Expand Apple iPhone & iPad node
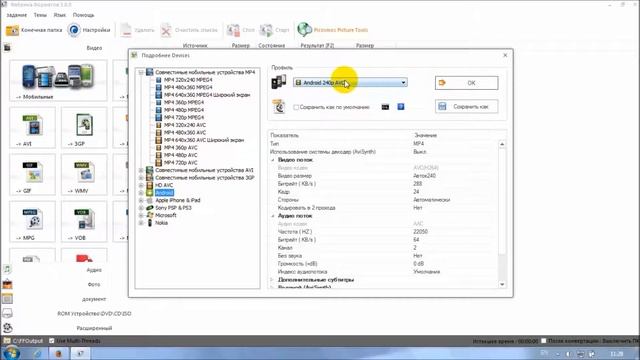This screenshot has height=360, width=640. 141,200
